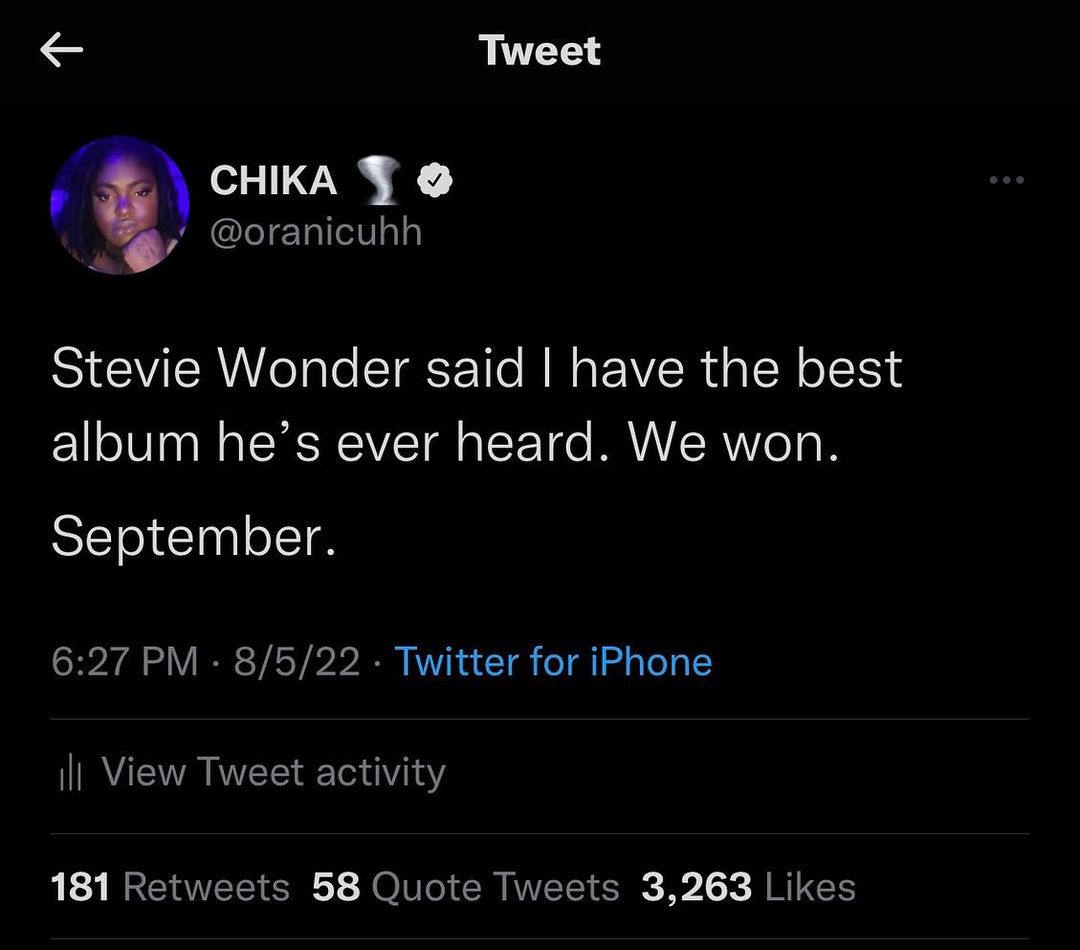Tap the back arrow
The image size is (1080, 950).
point(61,51)
